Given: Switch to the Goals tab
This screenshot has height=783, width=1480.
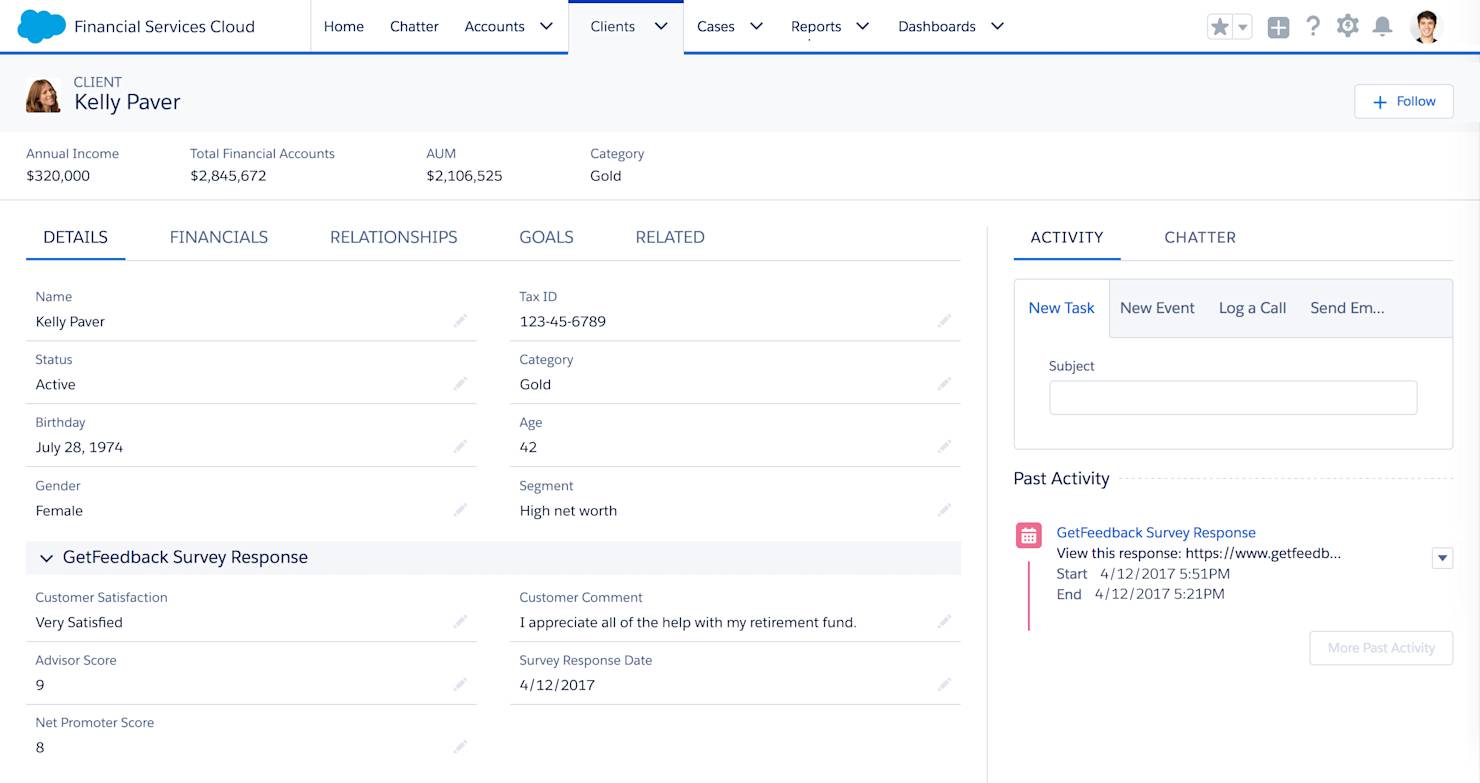Looking at the screenshot, I should 546,237.
